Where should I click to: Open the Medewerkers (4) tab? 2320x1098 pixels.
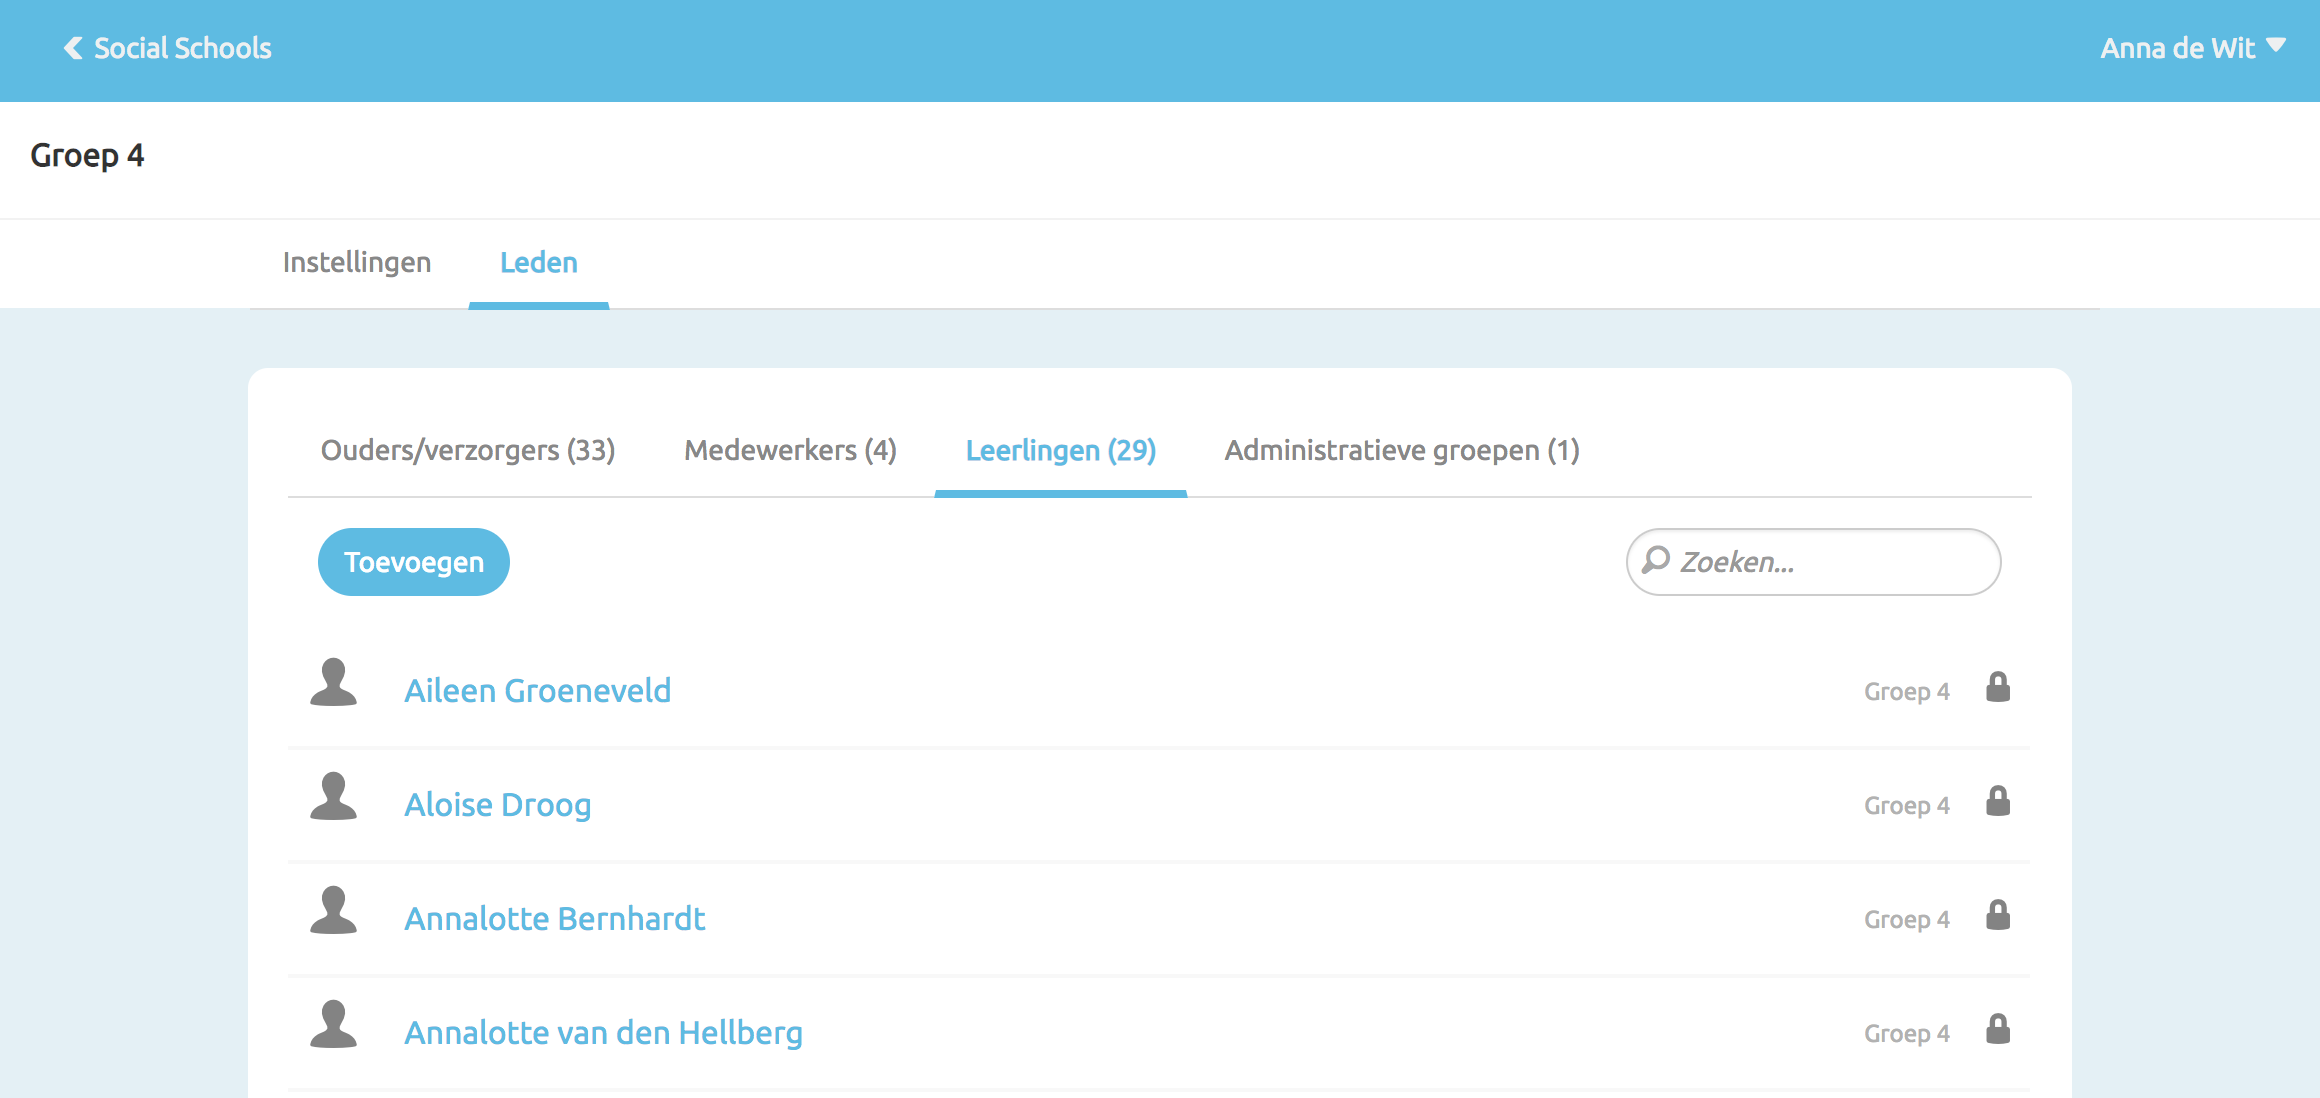[790, 450]
